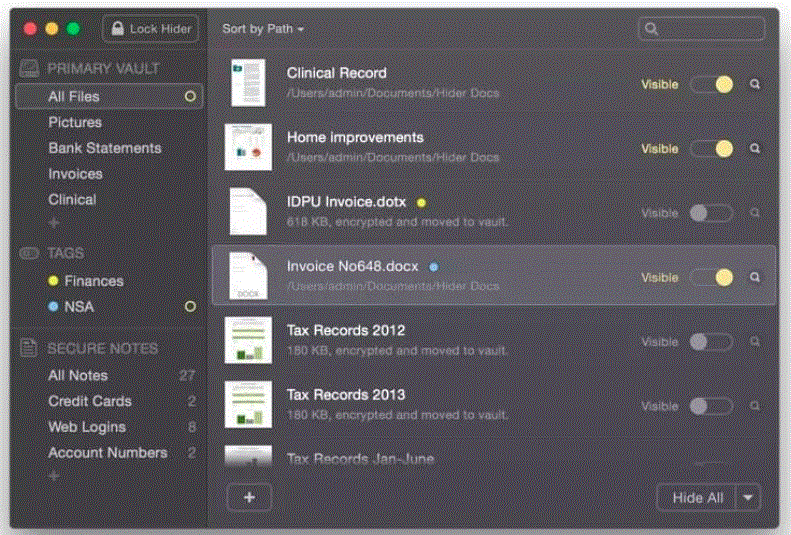Viewport: 791px width, 535px height.
Task: Click the circle indicator next to NSA
Action: (190, 307)
